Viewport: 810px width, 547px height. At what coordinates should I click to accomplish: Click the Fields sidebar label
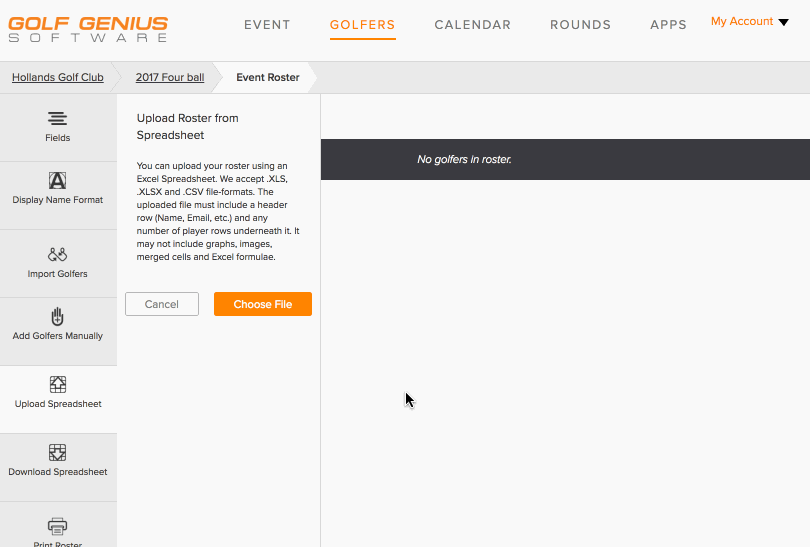[57, 138]
